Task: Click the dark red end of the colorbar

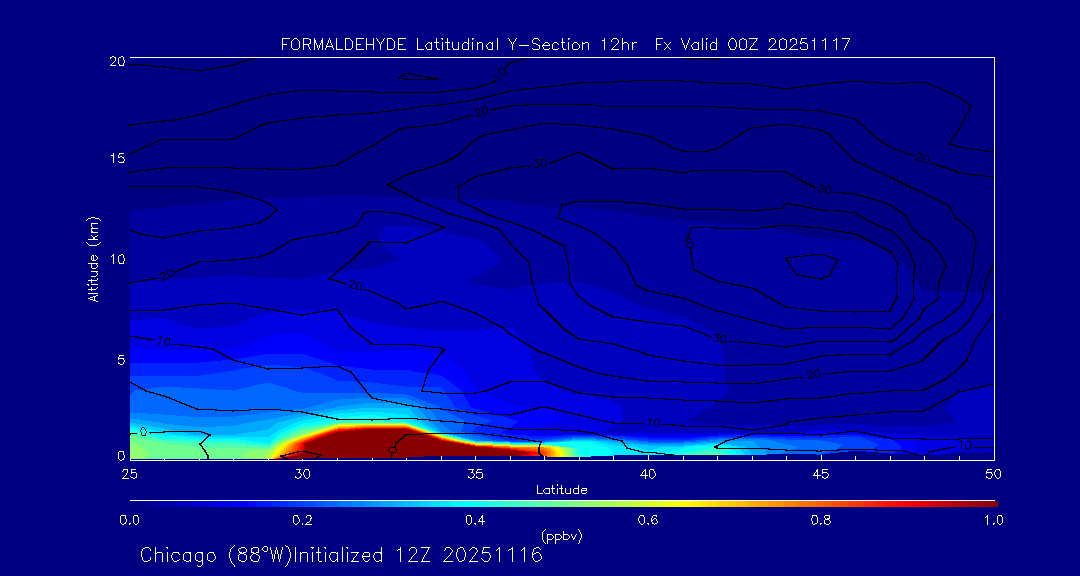Action: pos(985,502)
